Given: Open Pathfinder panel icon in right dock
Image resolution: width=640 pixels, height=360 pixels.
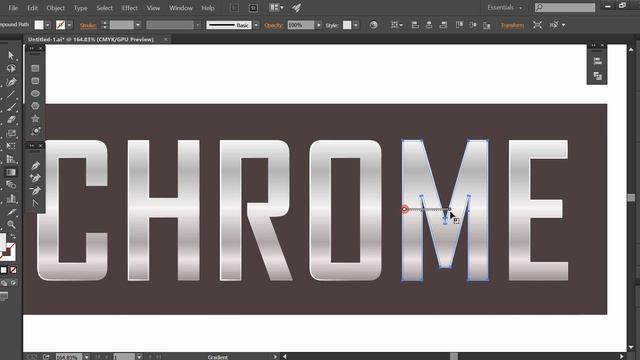Looking at the screenshot, I should (x=598, y=76).
